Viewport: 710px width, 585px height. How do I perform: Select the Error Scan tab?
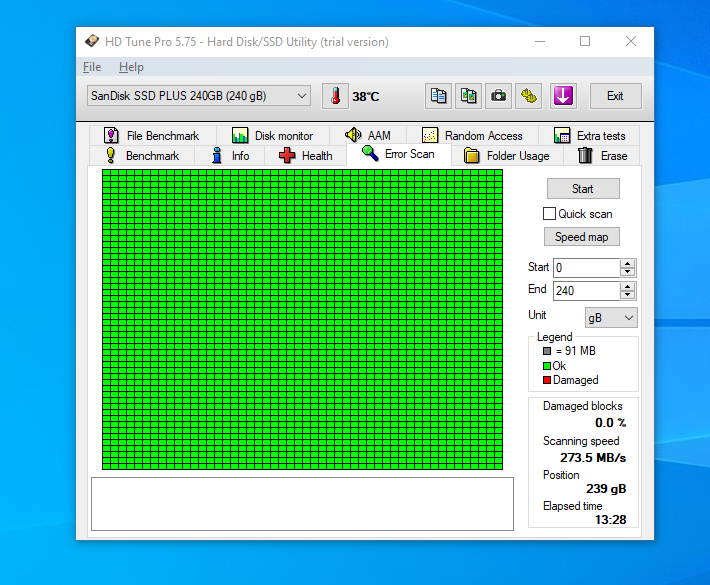click(x=398, y=154)
